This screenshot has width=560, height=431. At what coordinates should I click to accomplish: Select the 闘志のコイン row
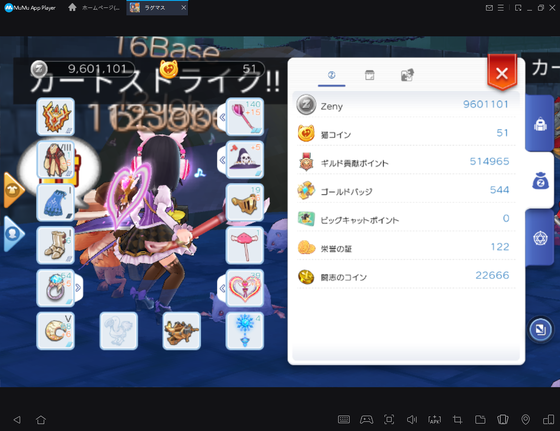coord(406,276)
